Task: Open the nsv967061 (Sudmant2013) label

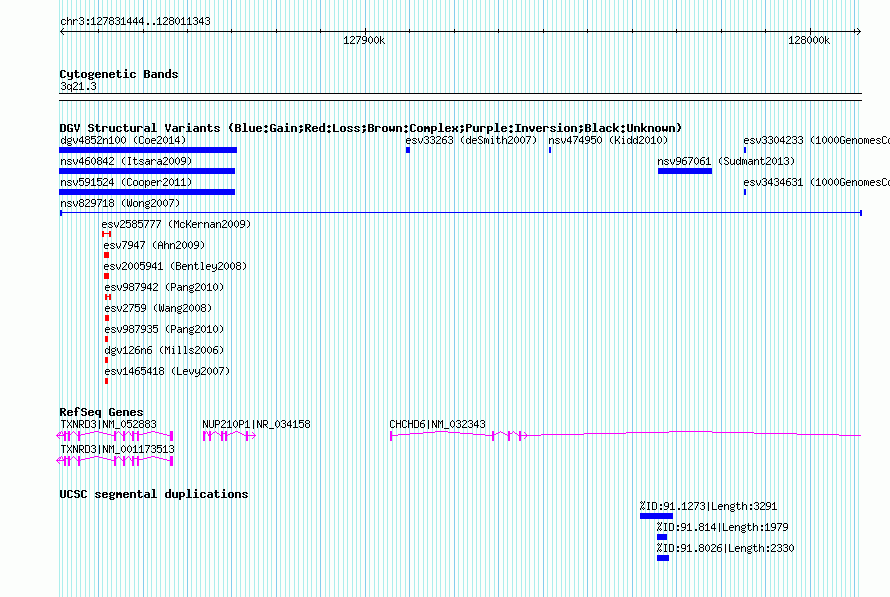Action: 726,161
